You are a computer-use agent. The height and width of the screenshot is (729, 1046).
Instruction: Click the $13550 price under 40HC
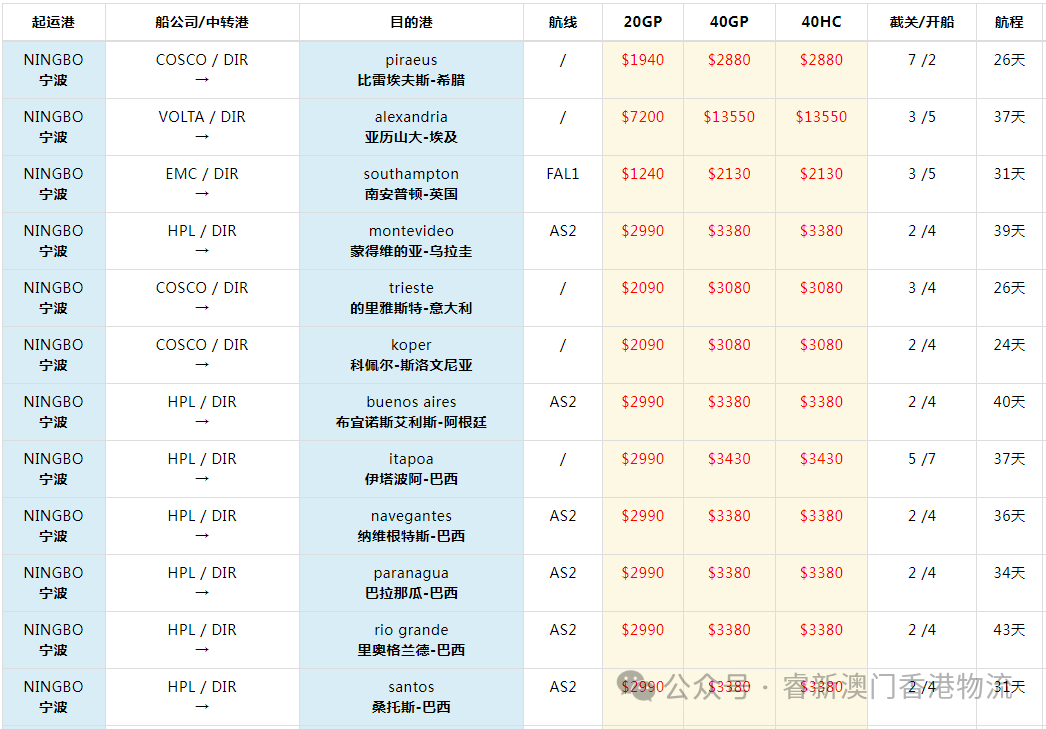(x=821, y=117)
